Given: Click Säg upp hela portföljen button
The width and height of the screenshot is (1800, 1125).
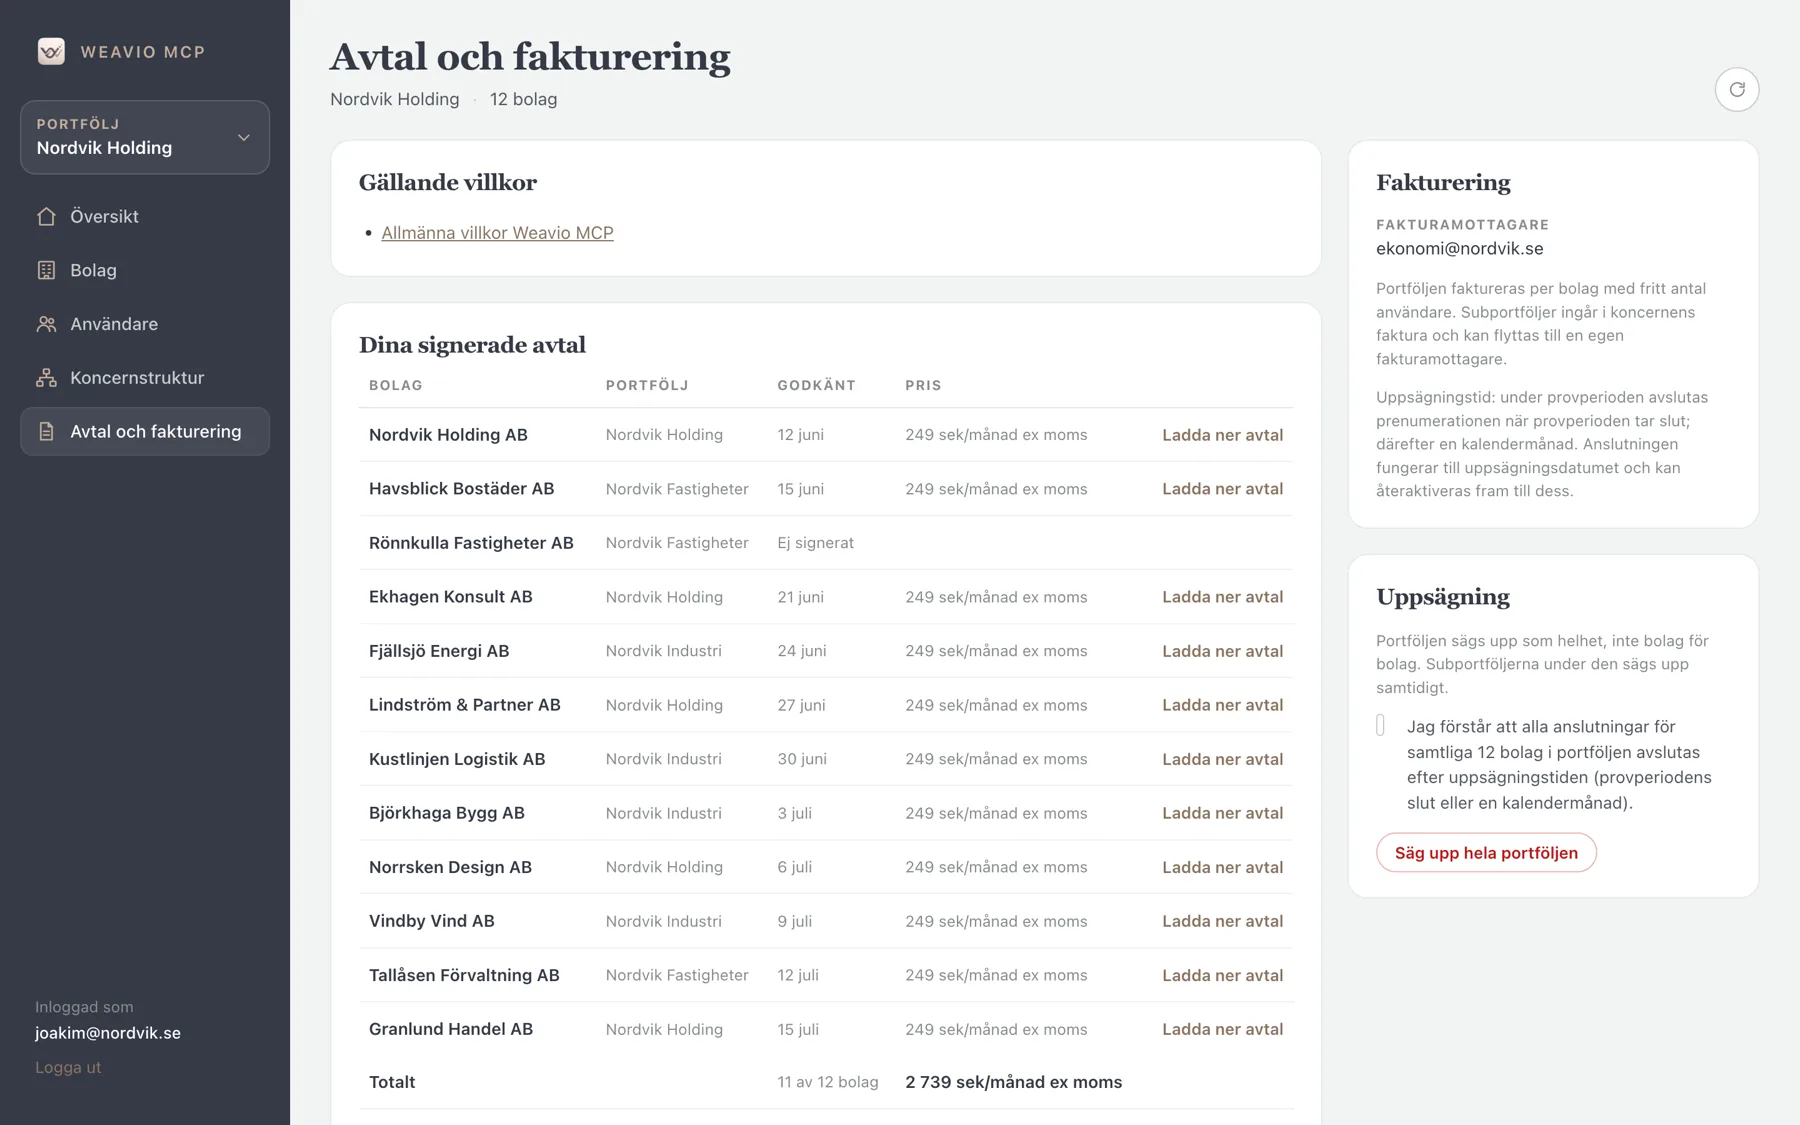Looking at the screenshot, I should (1486, 853).
